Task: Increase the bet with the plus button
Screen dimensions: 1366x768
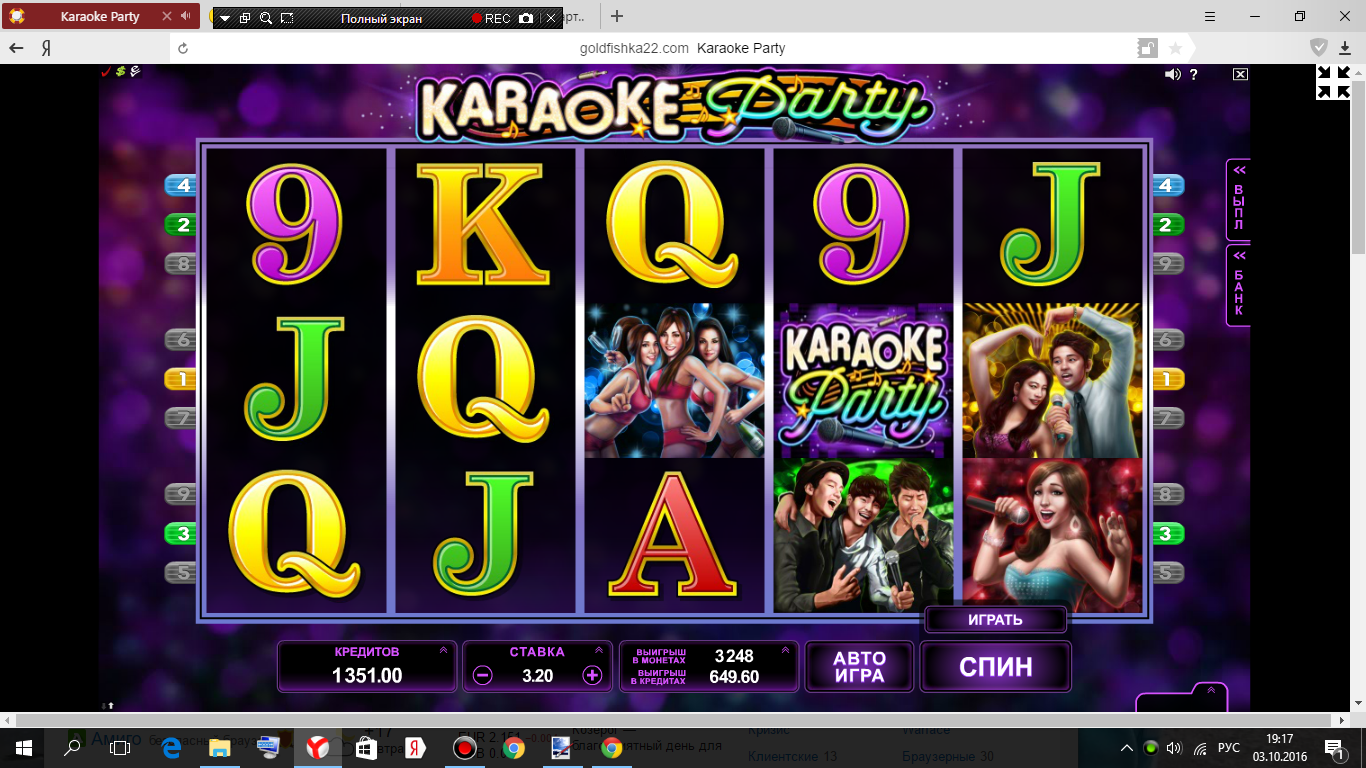Action: tap(592, 675)
